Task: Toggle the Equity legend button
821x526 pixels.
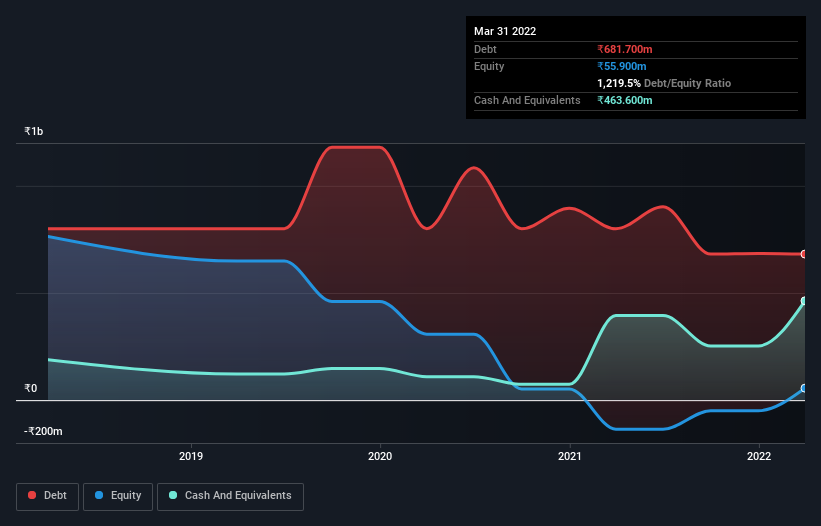Action: (x=118, y=496)
